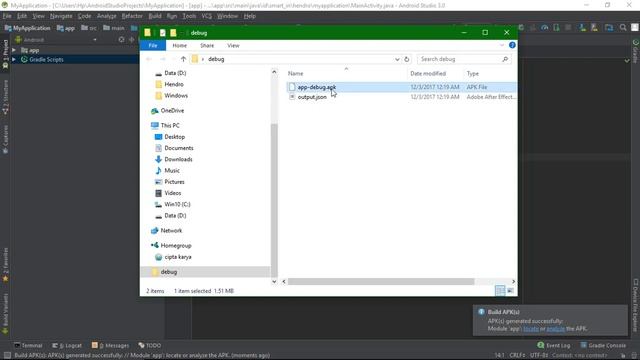Click hidden tabs chevron in Android Studio editor
640x360 pixels.
(x=627, y=61)
